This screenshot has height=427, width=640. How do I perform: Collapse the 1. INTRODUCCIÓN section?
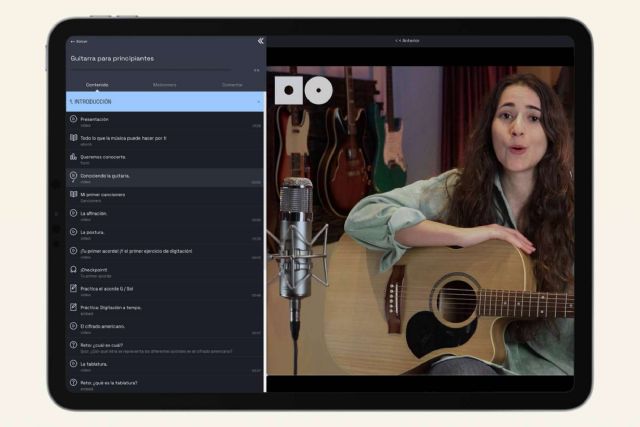258,102
